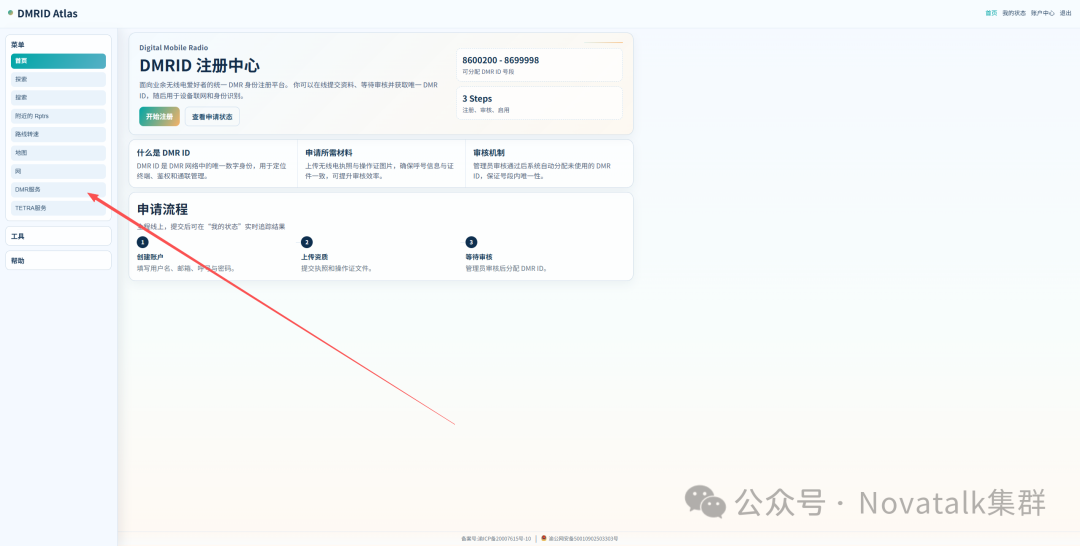The height and width of the screenshot is (546, 1080).
Task: Expand the 帮助 section
Action: (59, 260)
